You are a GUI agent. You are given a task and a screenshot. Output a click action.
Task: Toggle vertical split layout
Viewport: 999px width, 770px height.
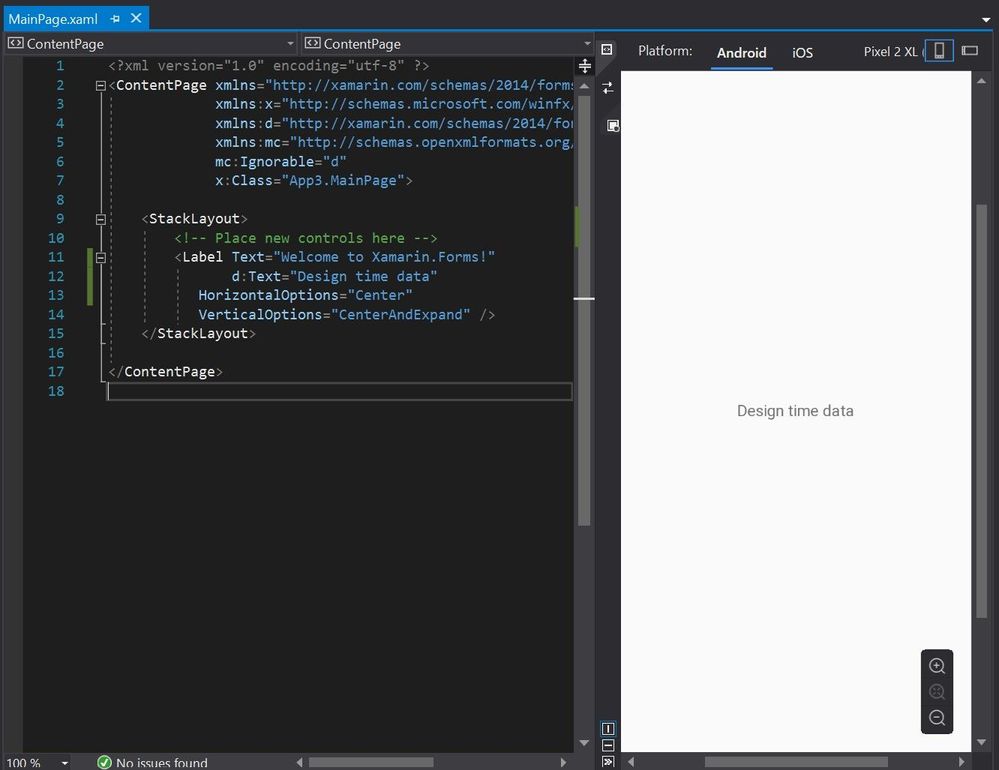coord(608,728)
